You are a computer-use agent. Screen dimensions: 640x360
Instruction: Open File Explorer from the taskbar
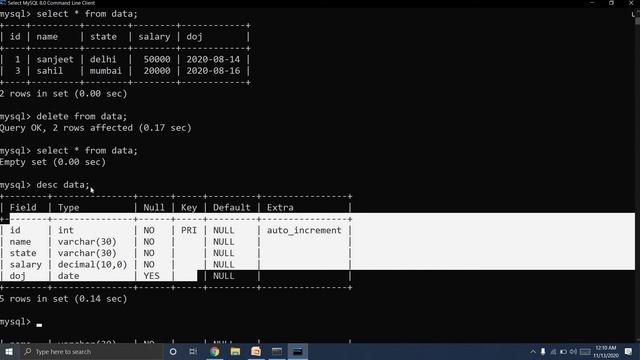point(235,351)
